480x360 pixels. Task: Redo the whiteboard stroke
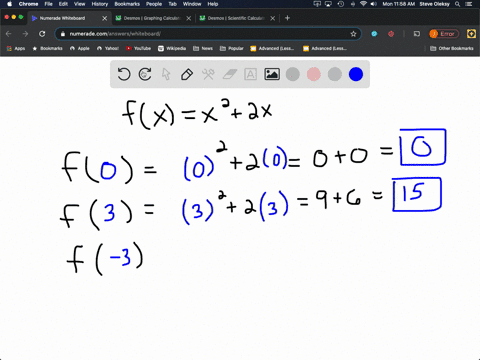(x=145, y=74)
